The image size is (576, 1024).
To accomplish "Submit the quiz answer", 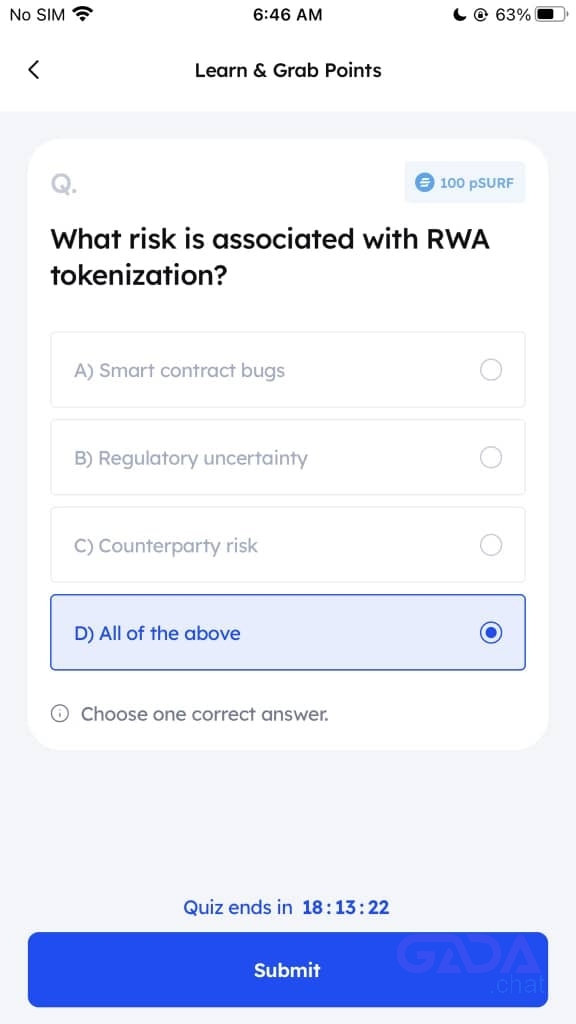I will coord(287,969).
